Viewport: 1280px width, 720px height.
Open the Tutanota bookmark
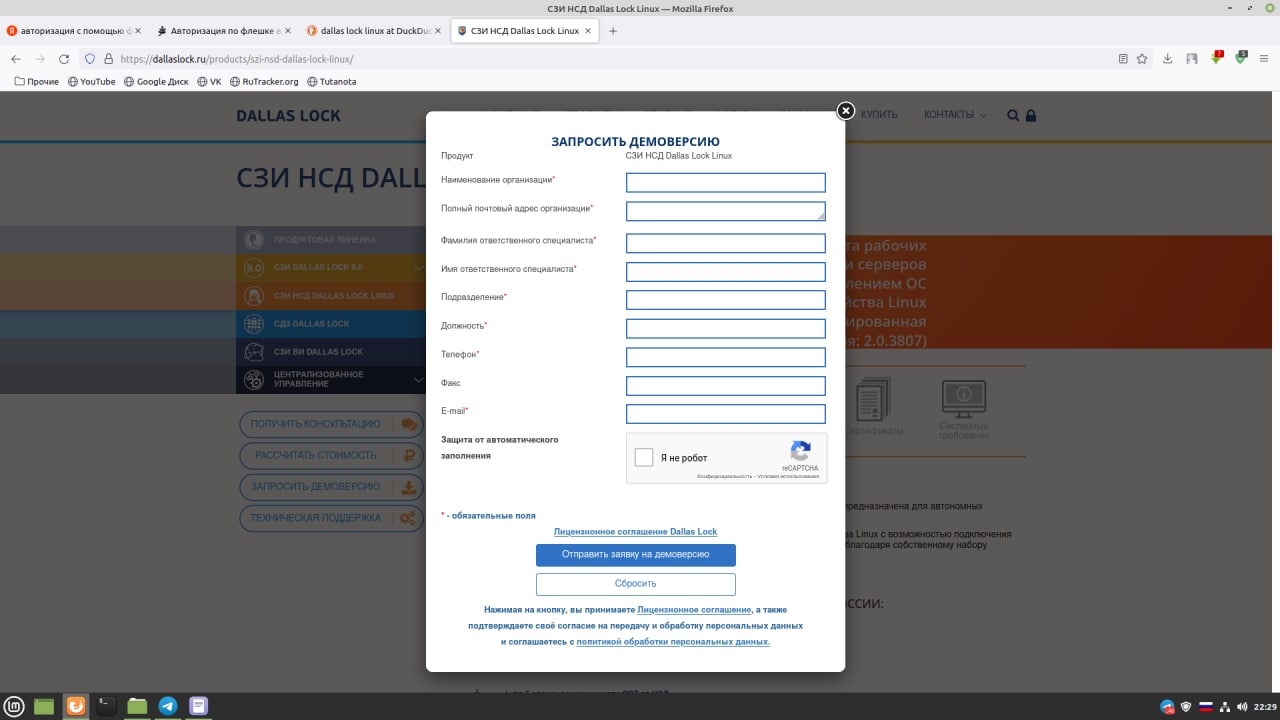(331, 82)
